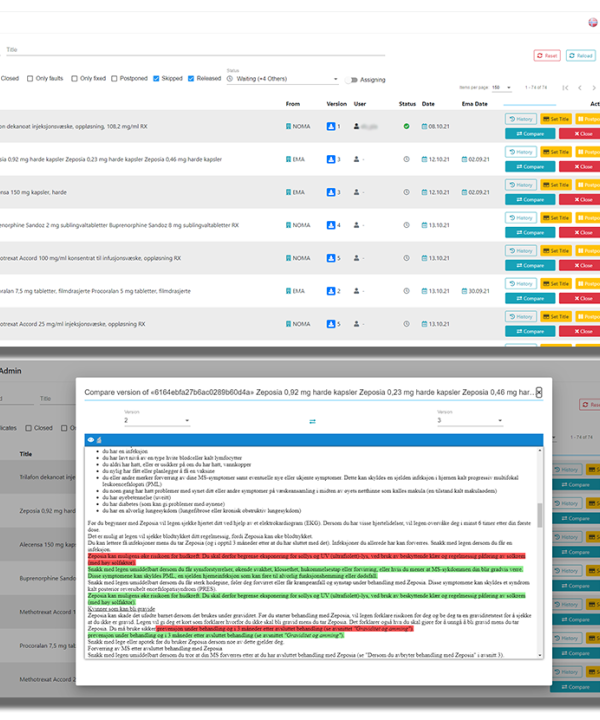Click the version icon in Buprenorphine Sandoz row

[x=331, y=225]
